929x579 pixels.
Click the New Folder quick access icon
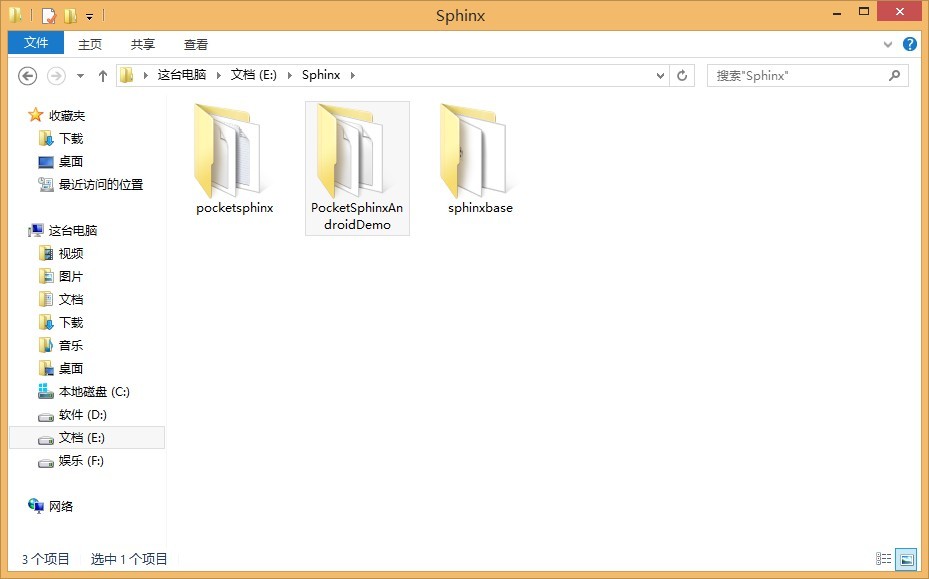click(70, 15)
